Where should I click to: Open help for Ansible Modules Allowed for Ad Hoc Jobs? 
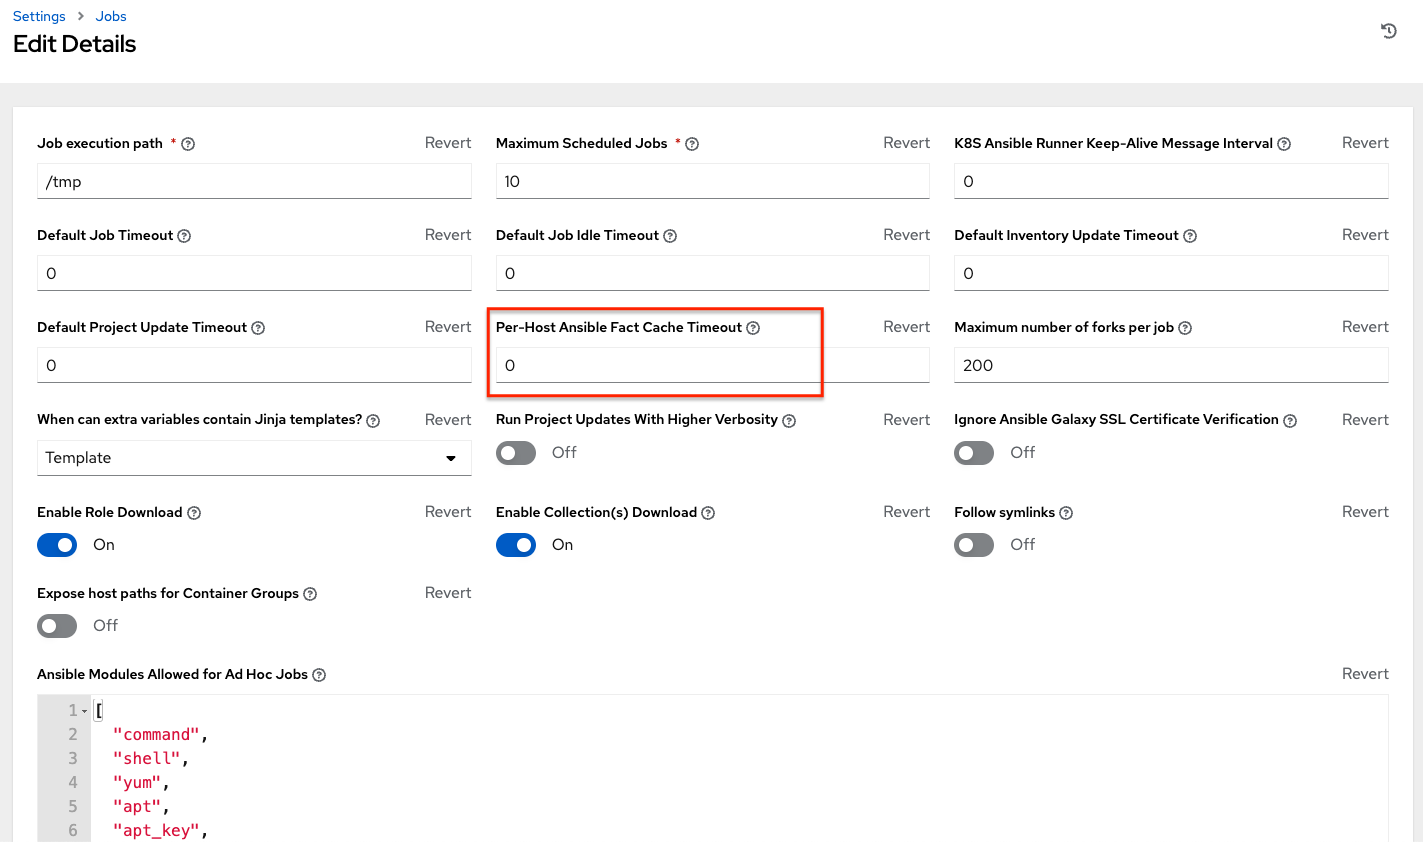coord(318,674)
